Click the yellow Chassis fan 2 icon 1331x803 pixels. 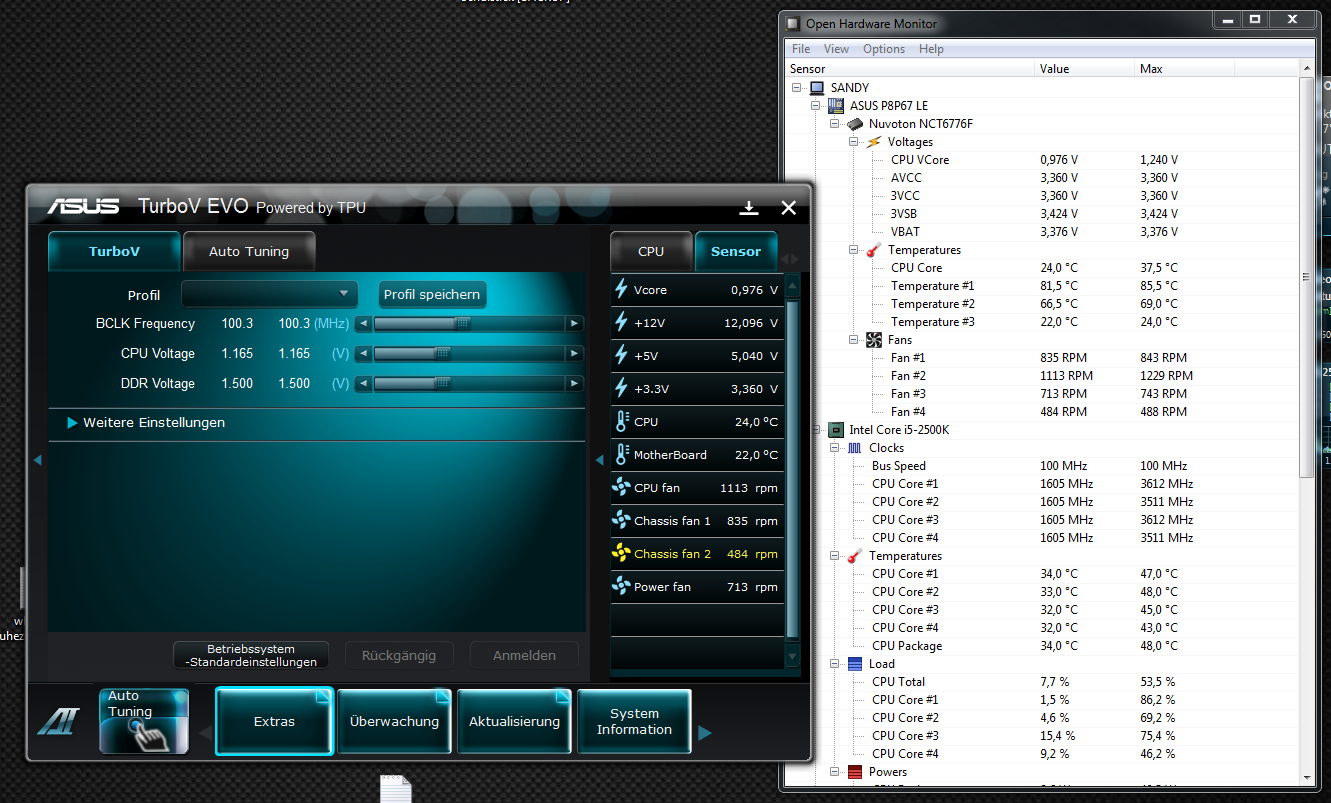pyautogui.click(x=621, y=553)
